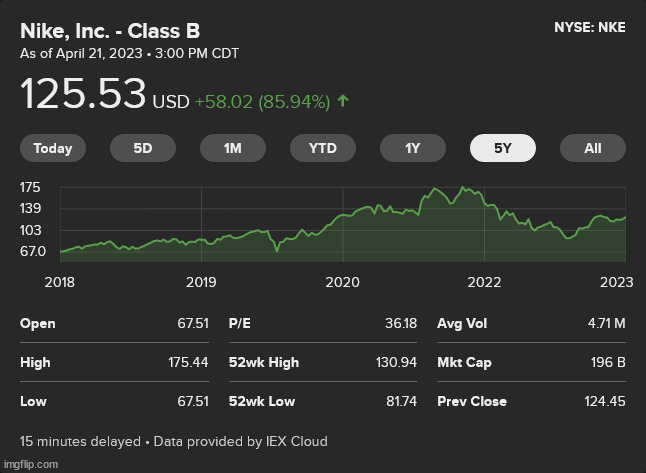Switch chart to the 5D range

[x=143, y=148]
